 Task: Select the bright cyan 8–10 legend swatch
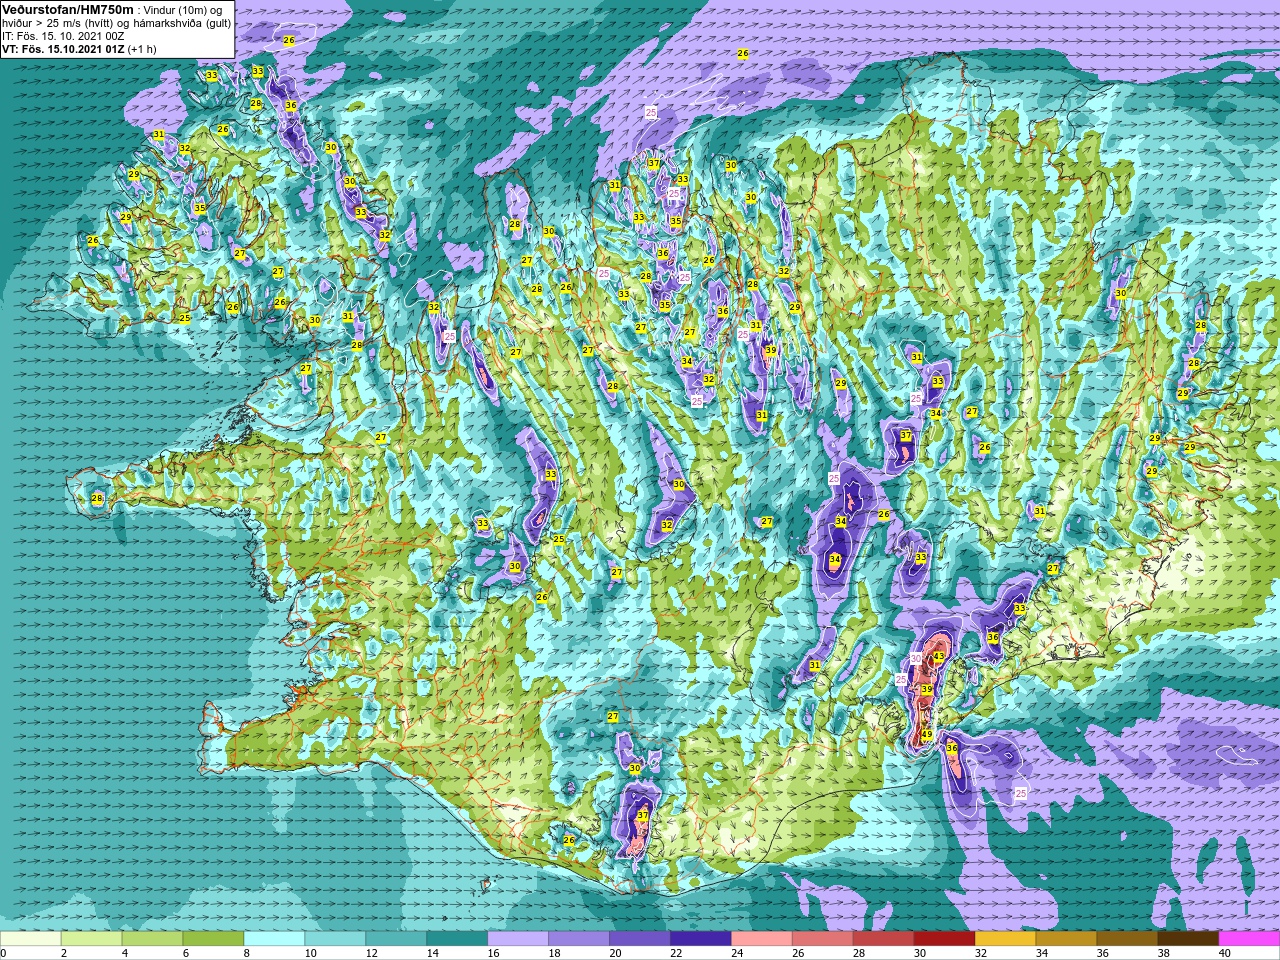[274, 939]
